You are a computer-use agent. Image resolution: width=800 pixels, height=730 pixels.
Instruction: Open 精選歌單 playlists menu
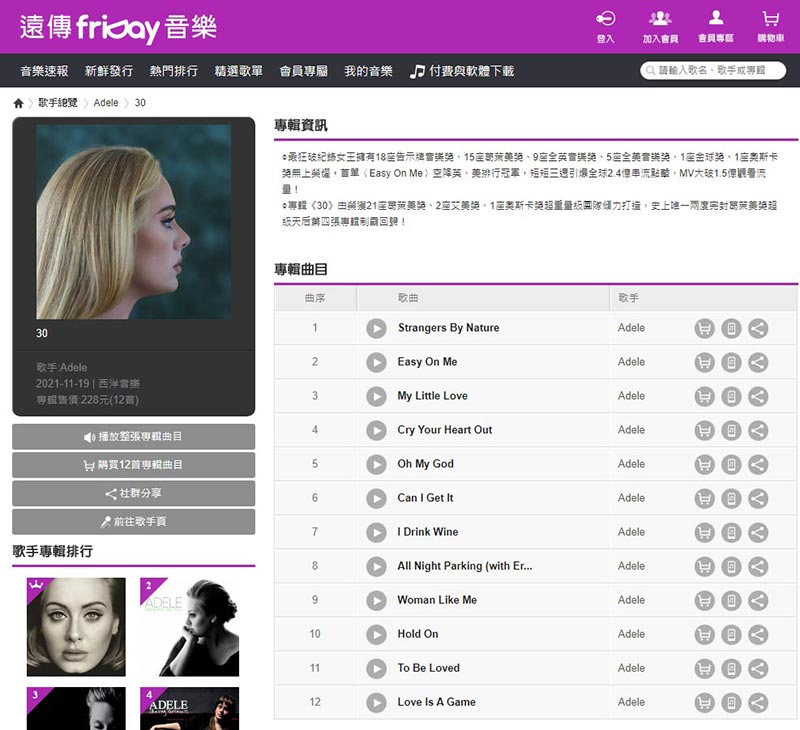(239, 71)
